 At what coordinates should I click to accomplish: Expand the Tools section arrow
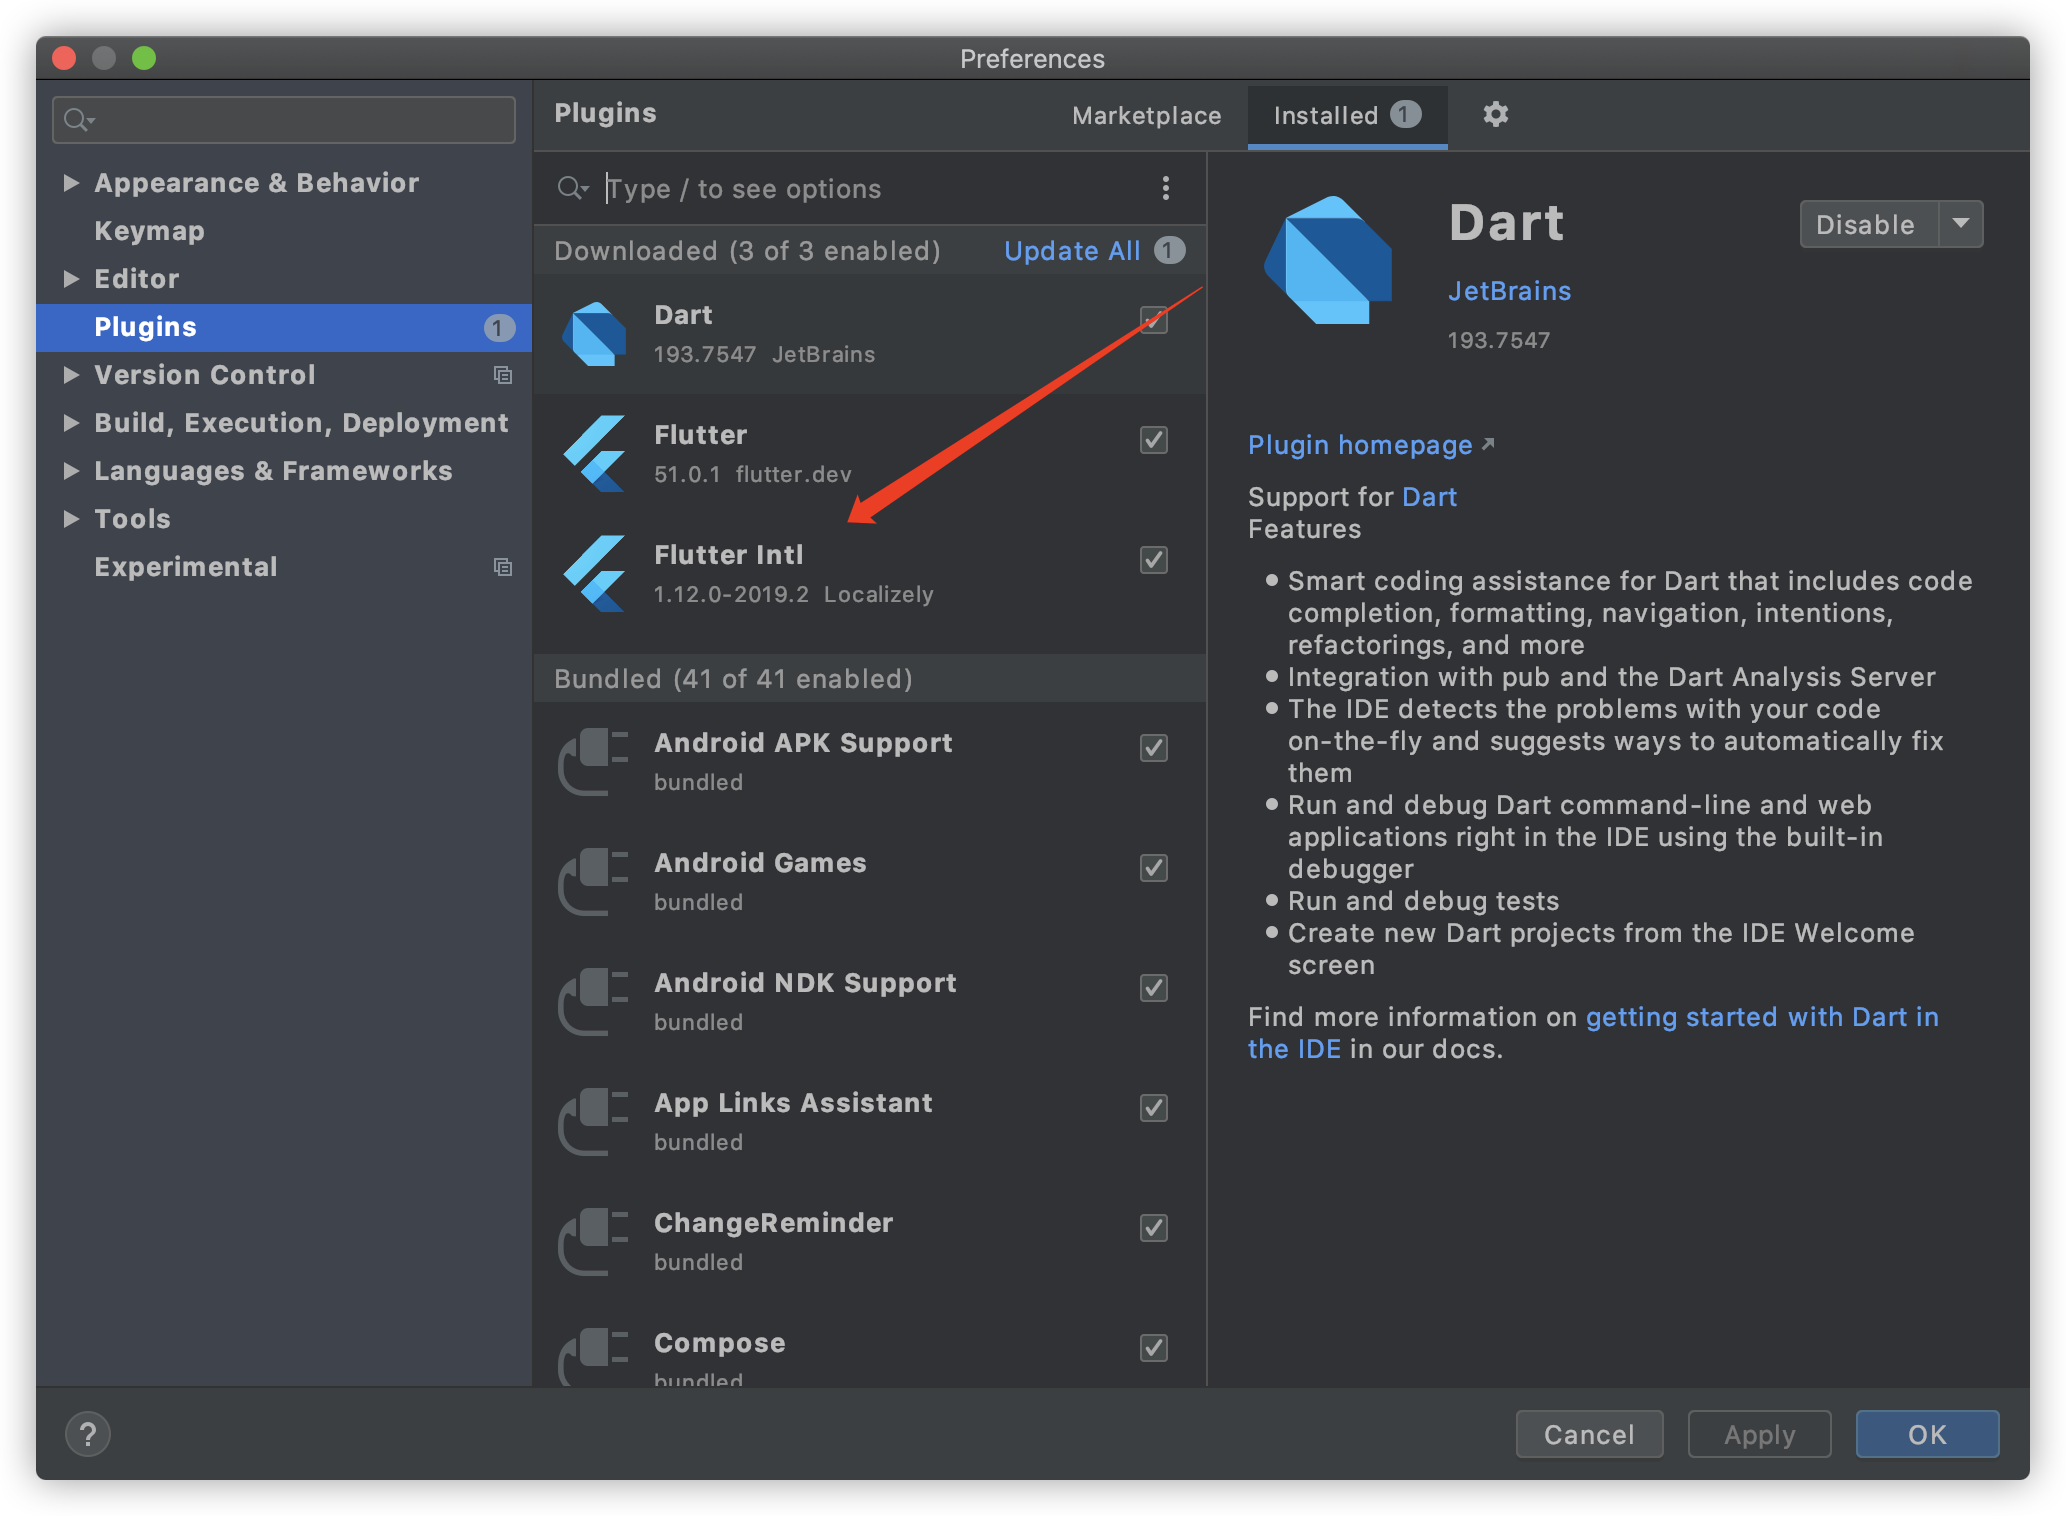[x=71, y=519]
